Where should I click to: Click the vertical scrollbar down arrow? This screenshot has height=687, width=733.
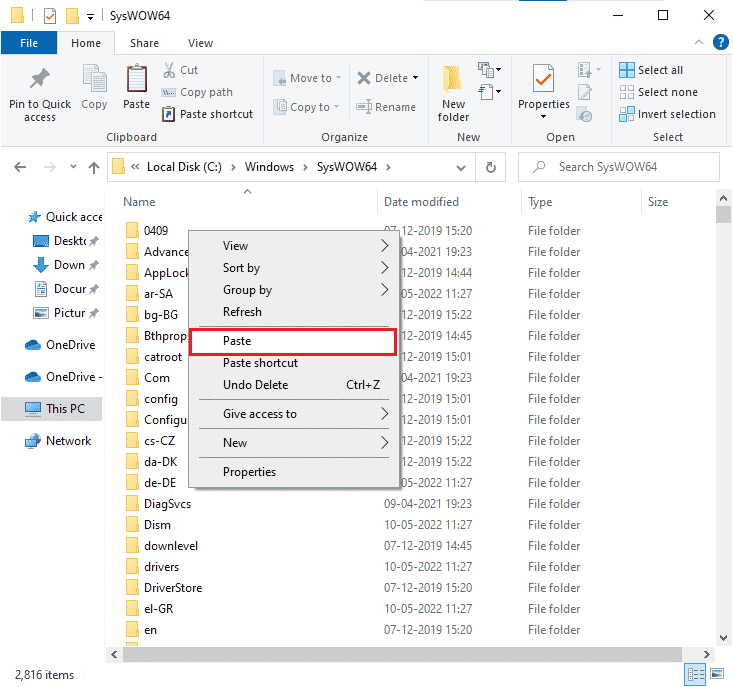(x=723, y=637)
